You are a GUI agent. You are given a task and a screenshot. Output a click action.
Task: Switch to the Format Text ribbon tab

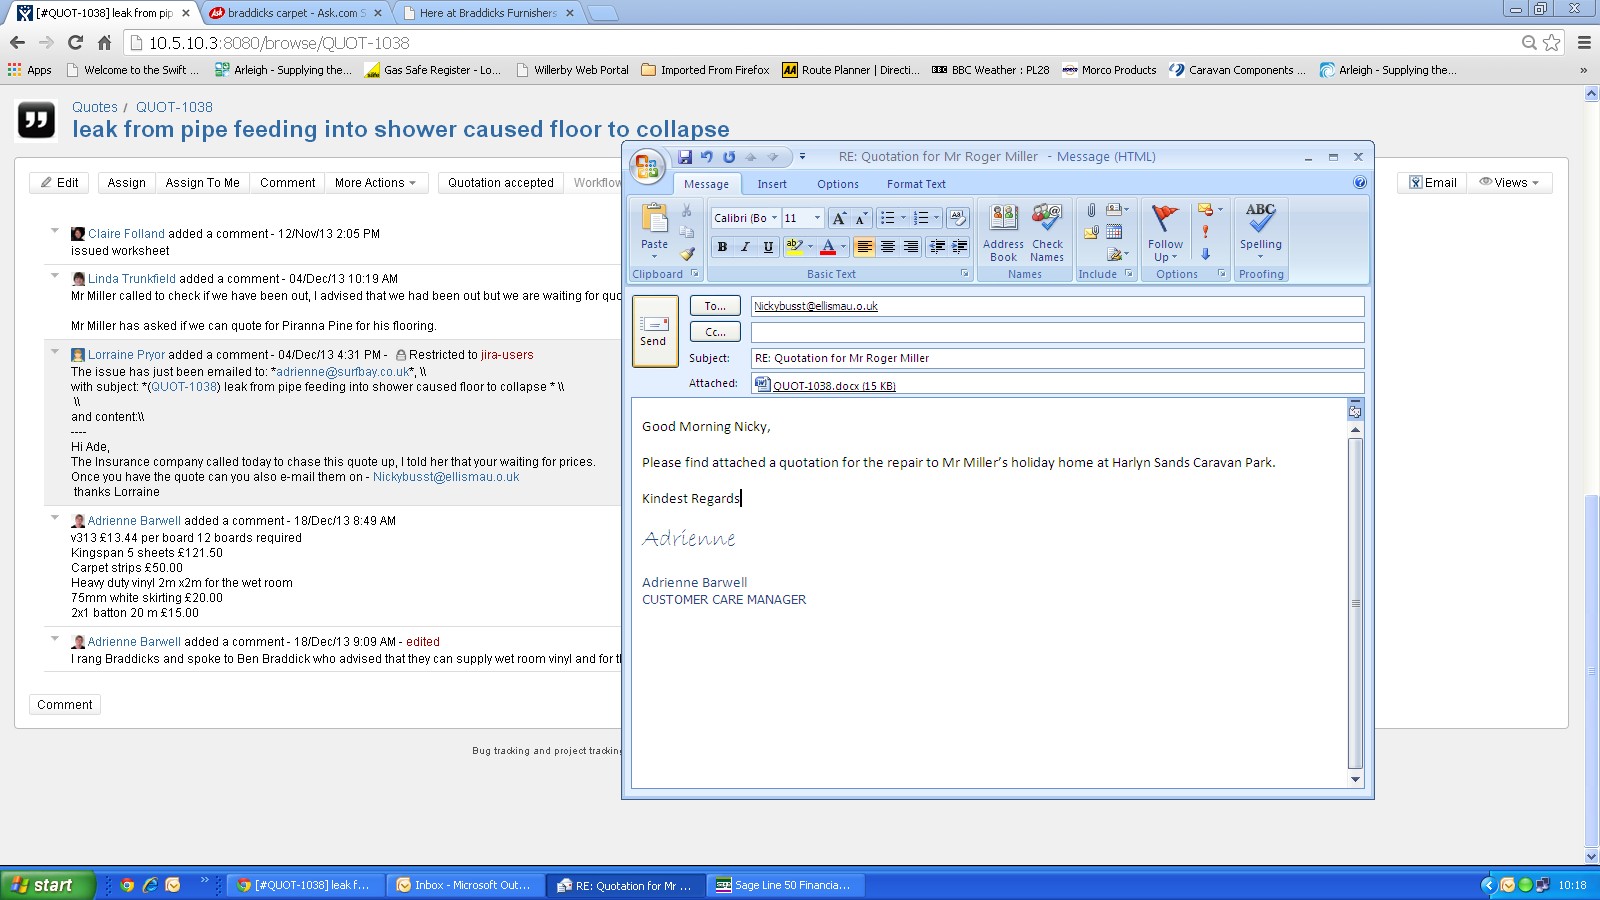click(915, 184)
